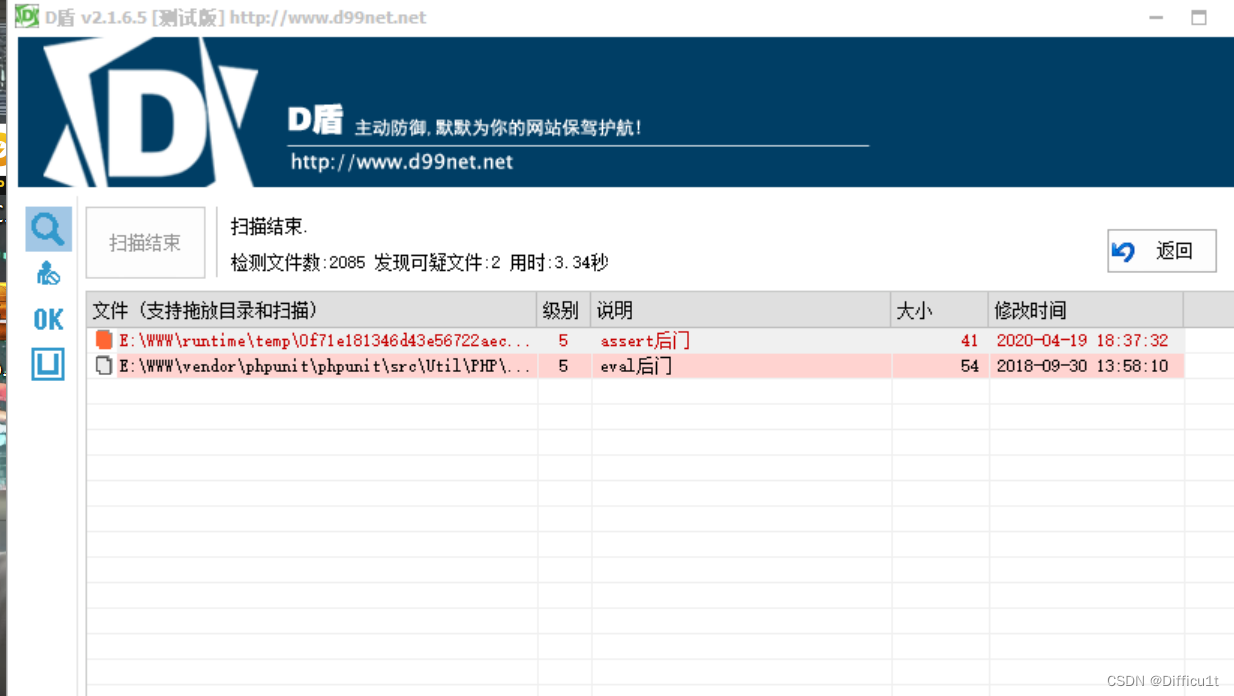
Task: Click the 扫描结束. status label
Action: [x=270, y=226]
